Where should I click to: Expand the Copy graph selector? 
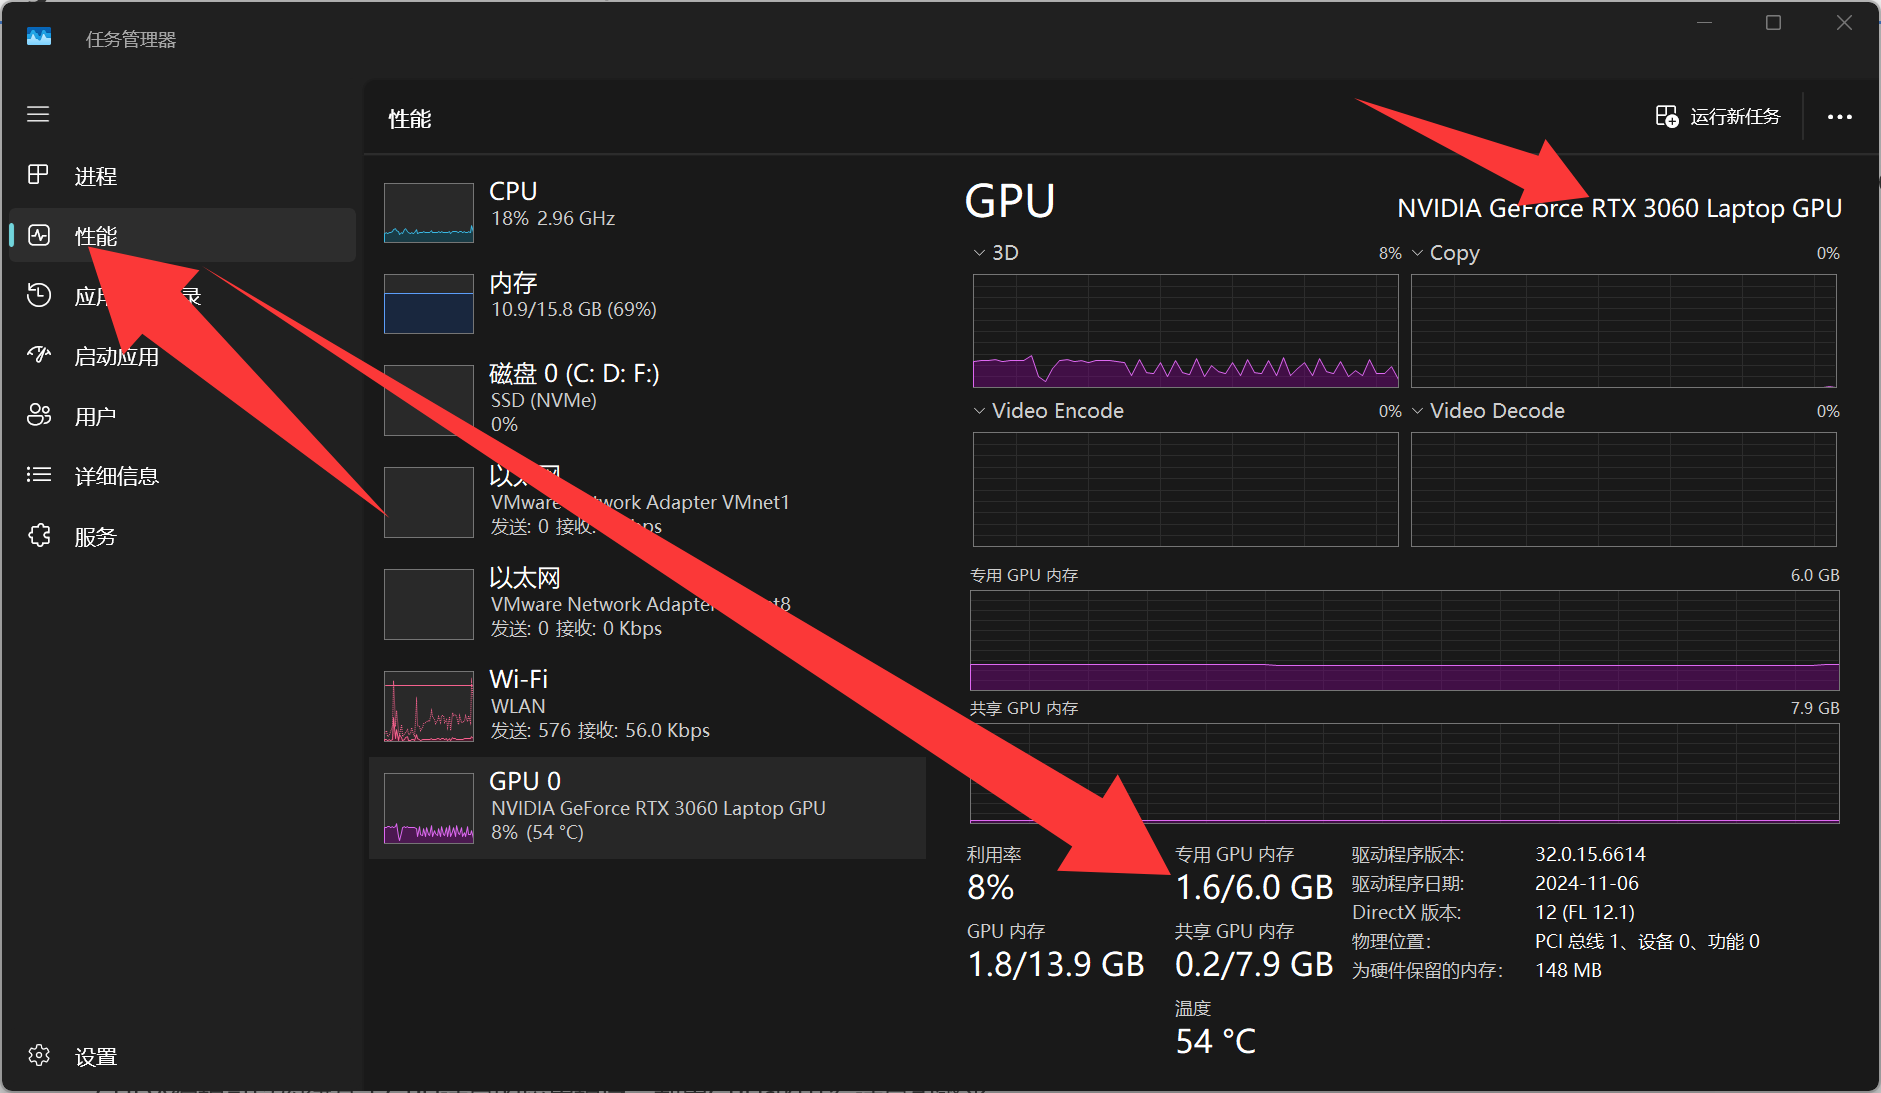[x=1417, y=252]
